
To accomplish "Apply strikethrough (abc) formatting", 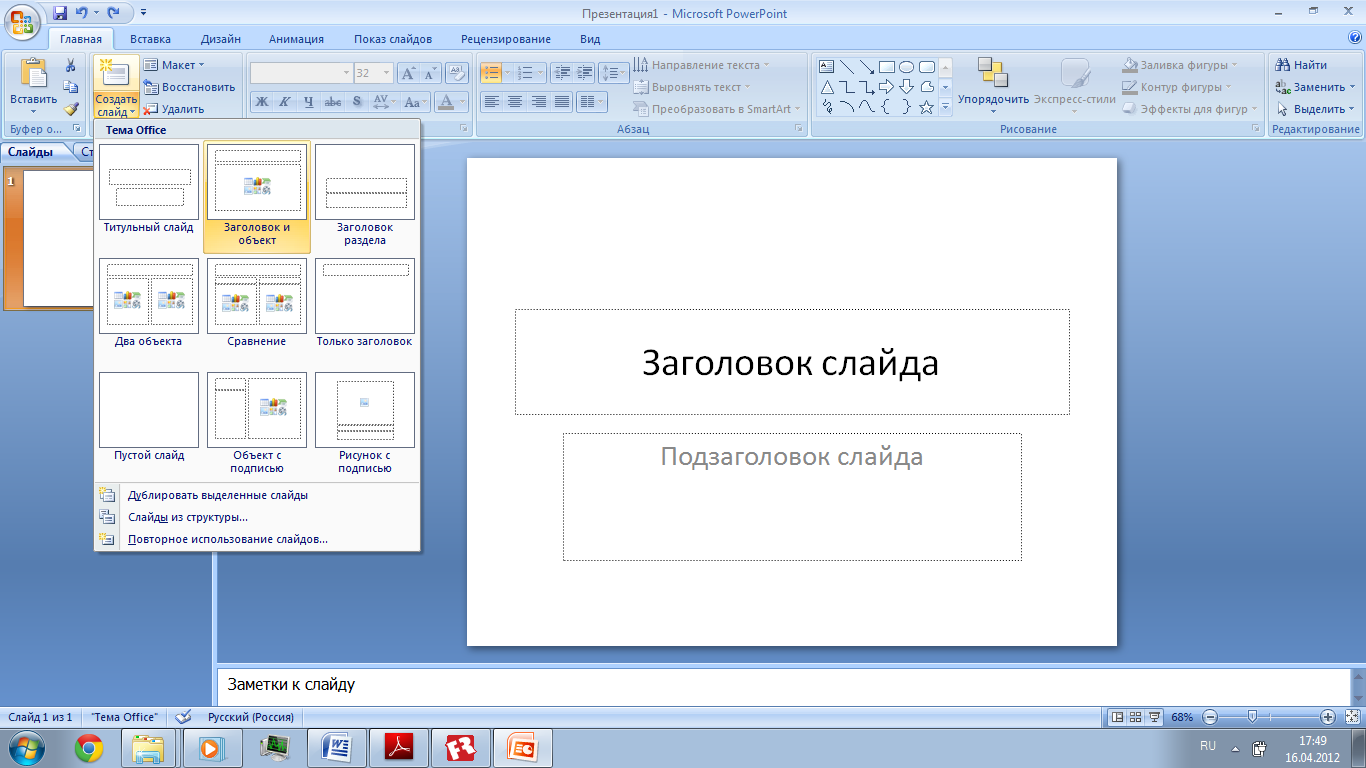I will point(332,102).
